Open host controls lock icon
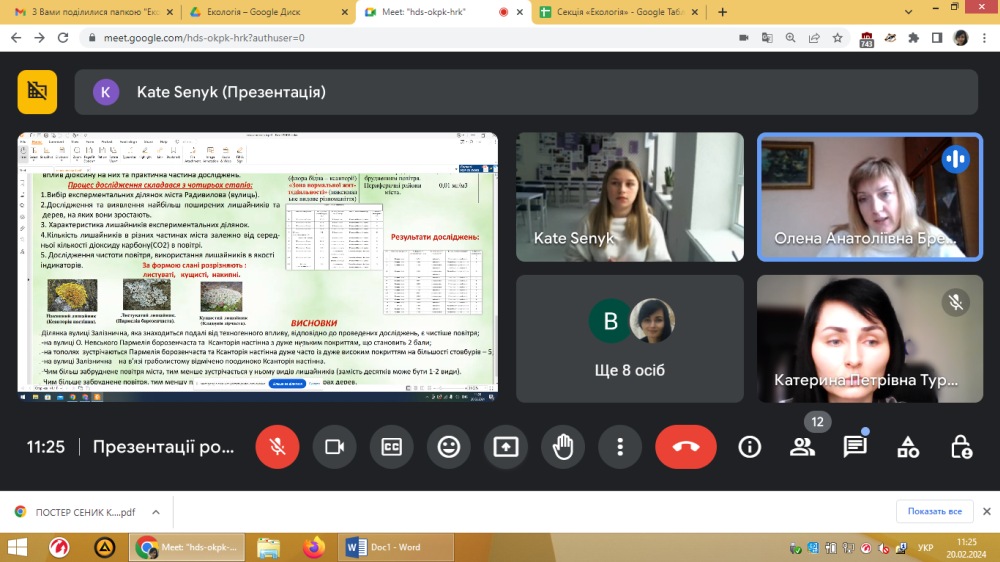 point(960,447)
